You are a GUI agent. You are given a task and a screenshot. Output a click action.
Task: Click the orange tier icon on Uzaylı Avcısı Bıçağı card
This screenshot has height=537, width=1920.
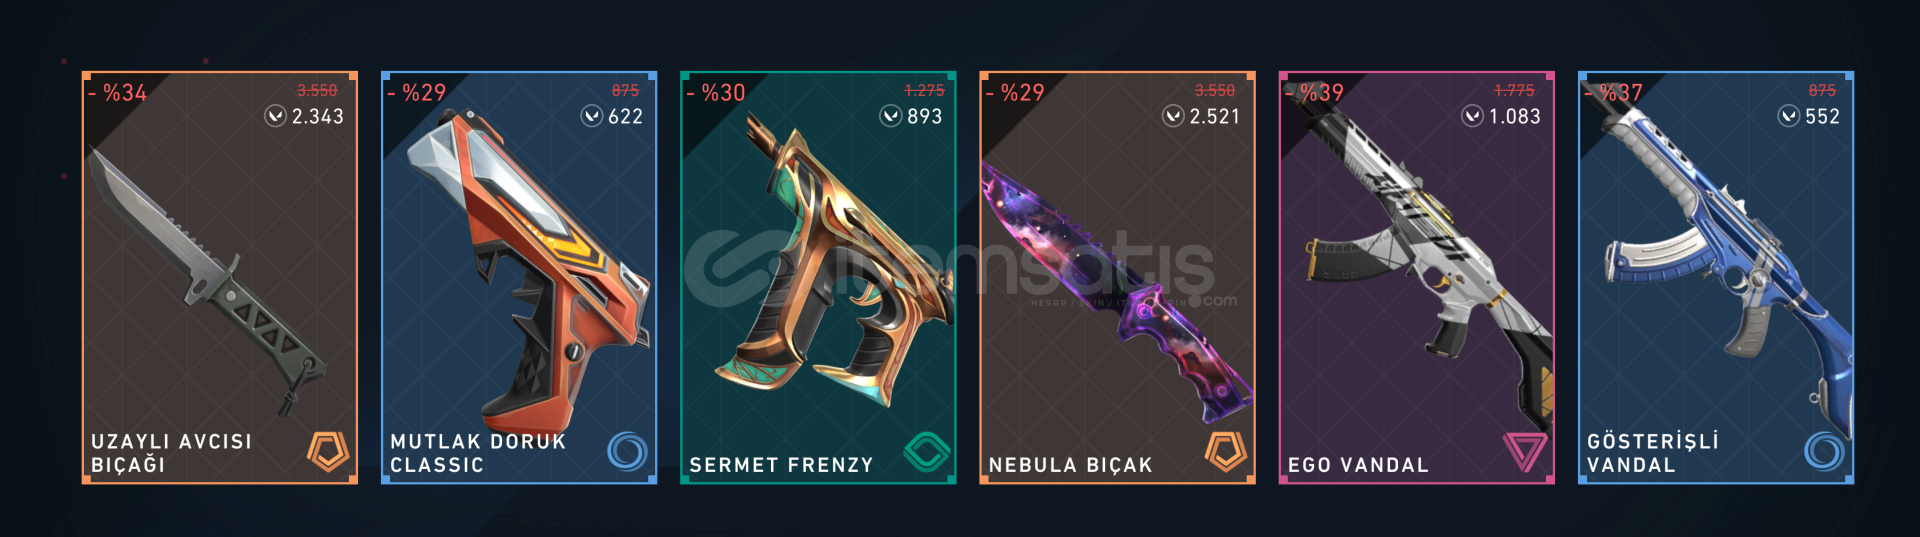point(328,452)
